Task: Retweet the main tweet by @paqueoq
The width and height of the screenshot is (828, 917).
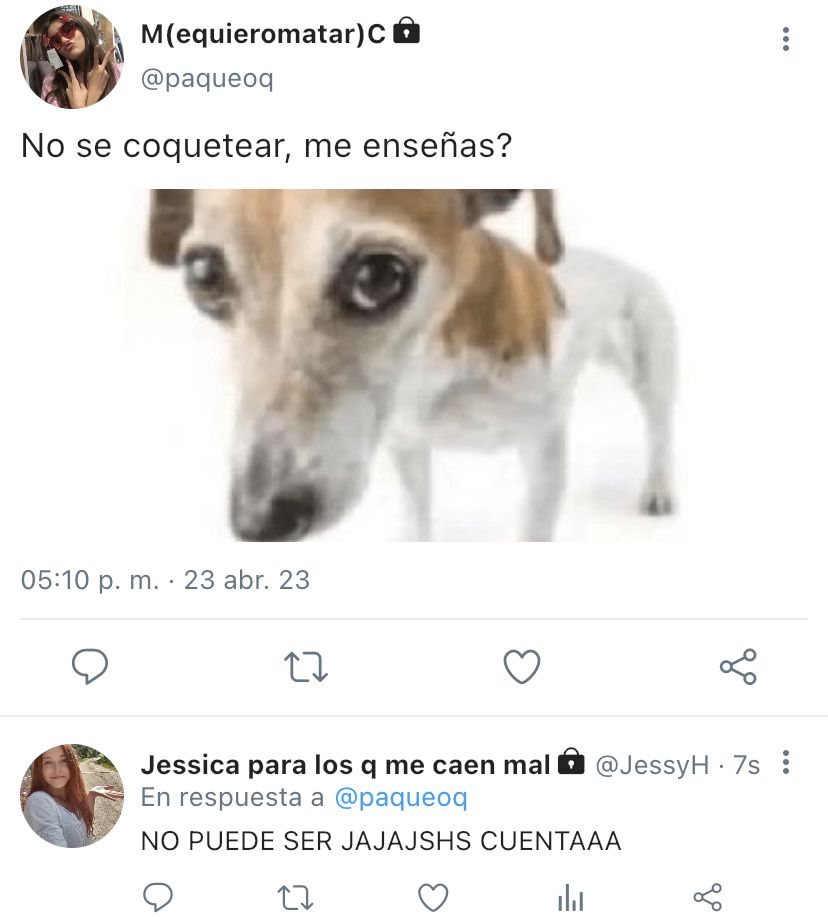Action: click(305, 667)
